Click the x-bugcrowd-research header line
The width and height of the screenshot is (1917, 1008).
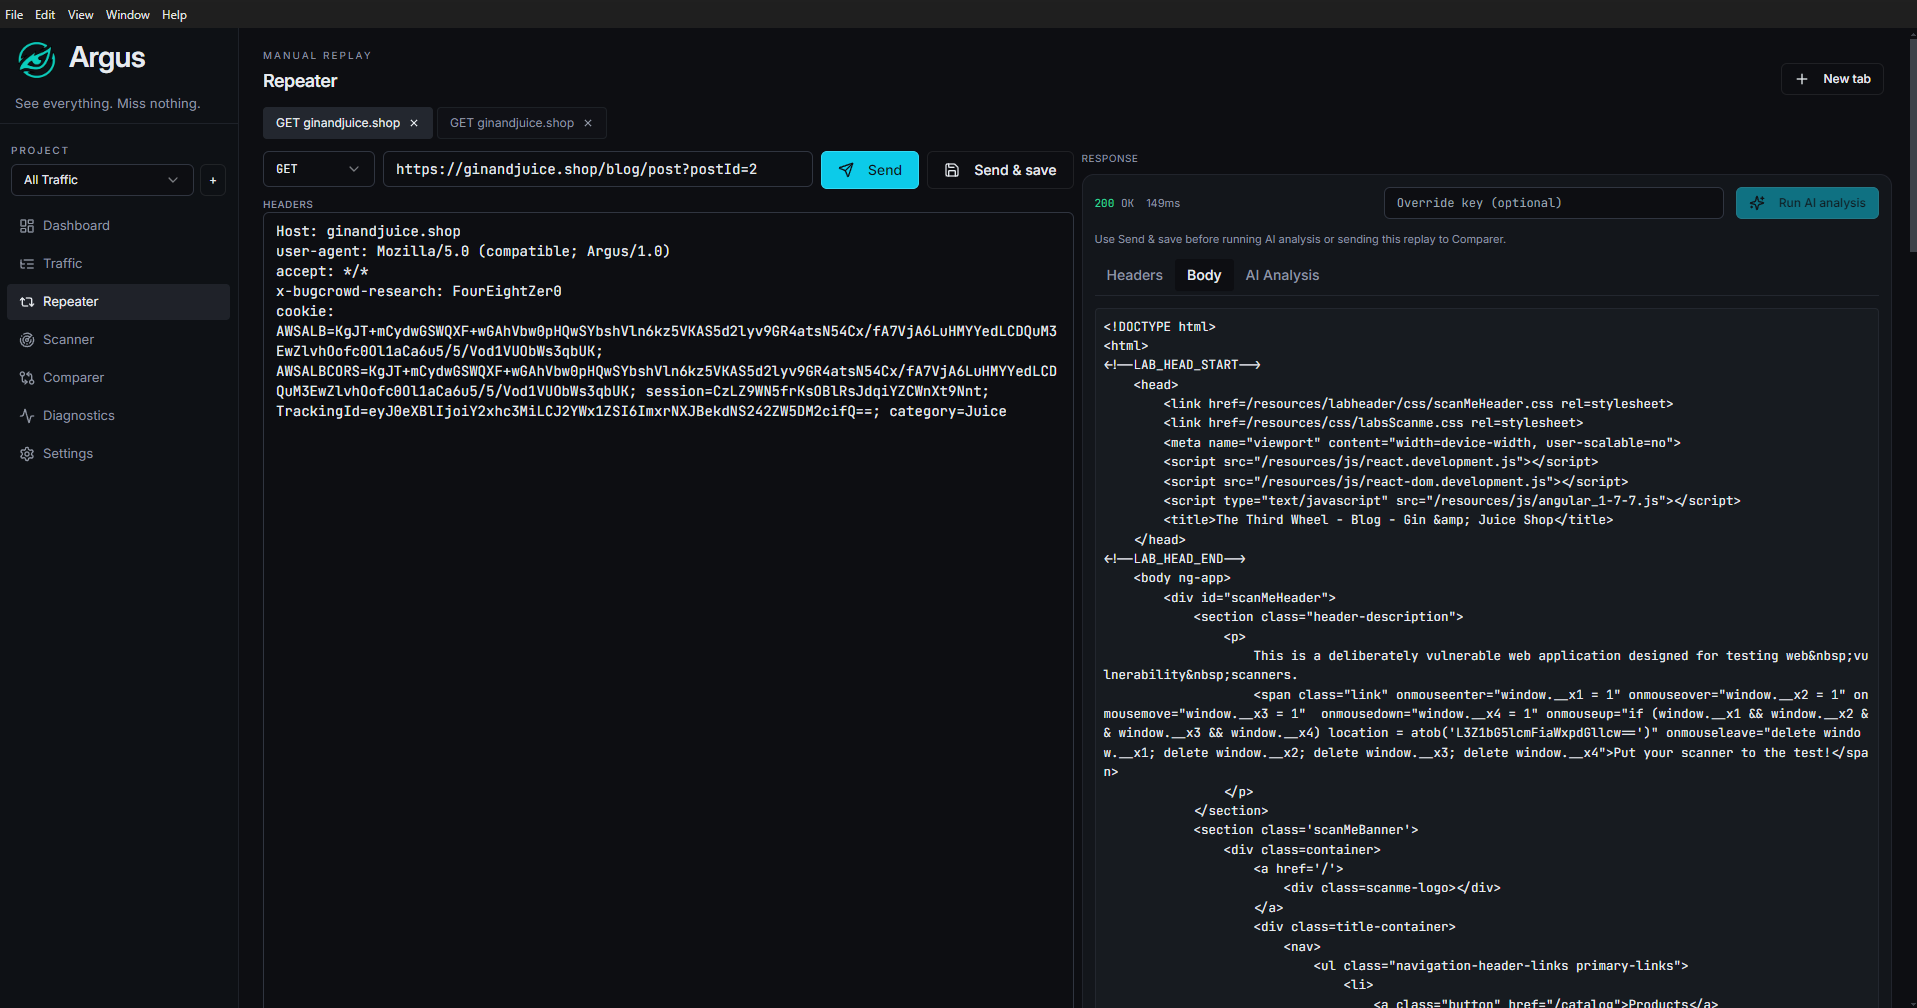[x=419, y=292]
